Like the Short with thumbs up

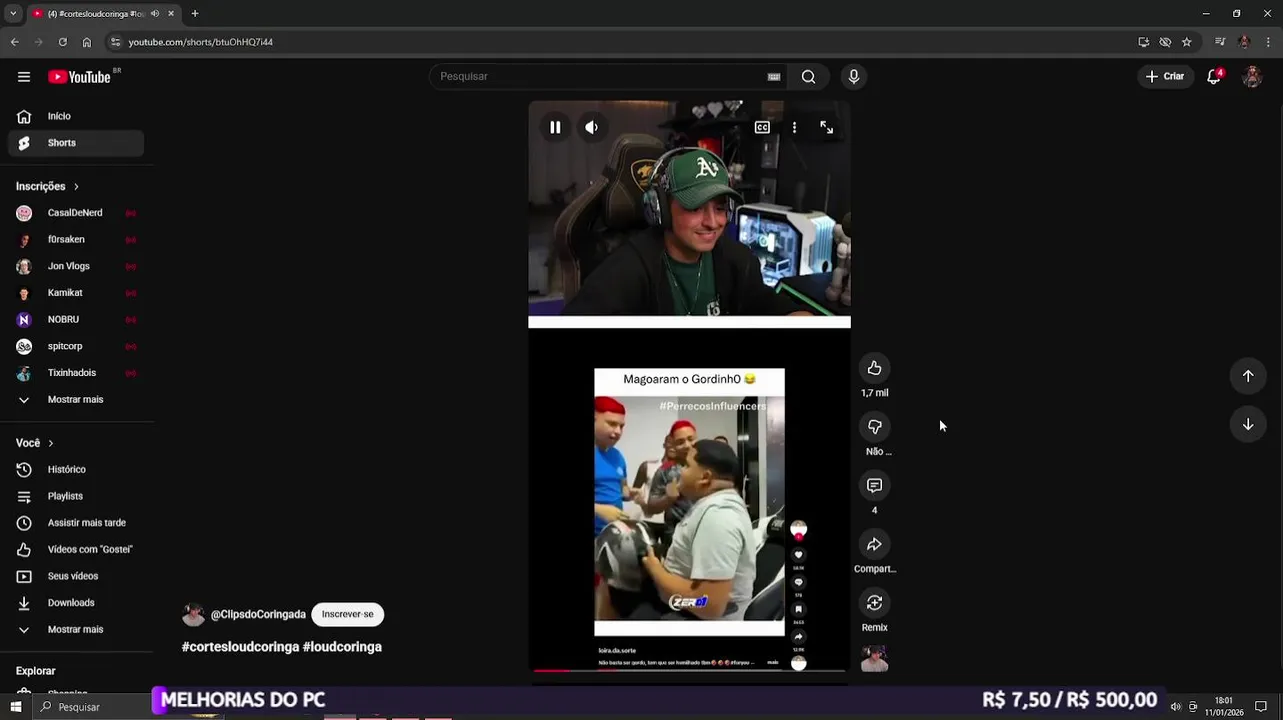click(874, 368)
